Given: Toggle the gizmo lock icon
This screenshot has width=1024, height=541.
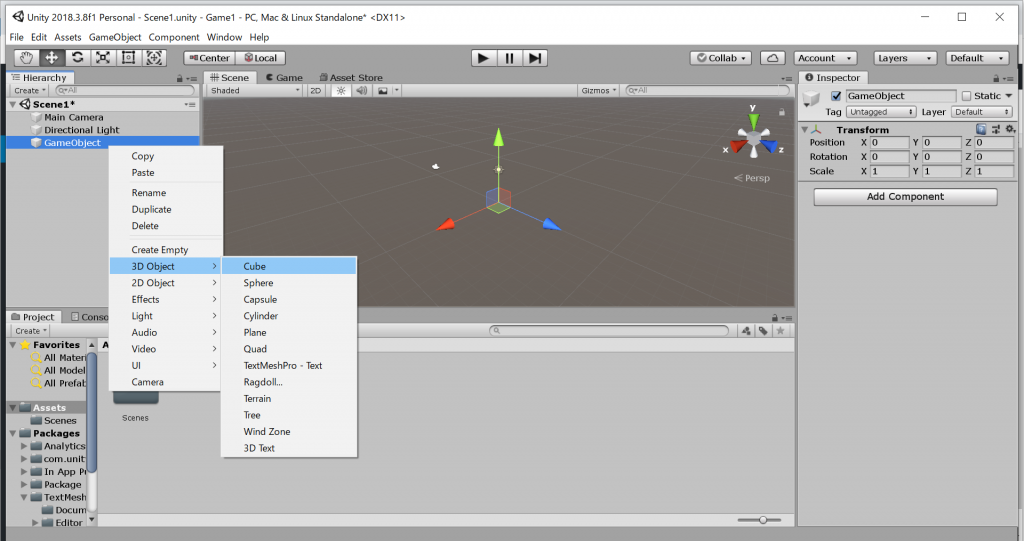Looking at the screenshot, I should click(x=781, y=112).
